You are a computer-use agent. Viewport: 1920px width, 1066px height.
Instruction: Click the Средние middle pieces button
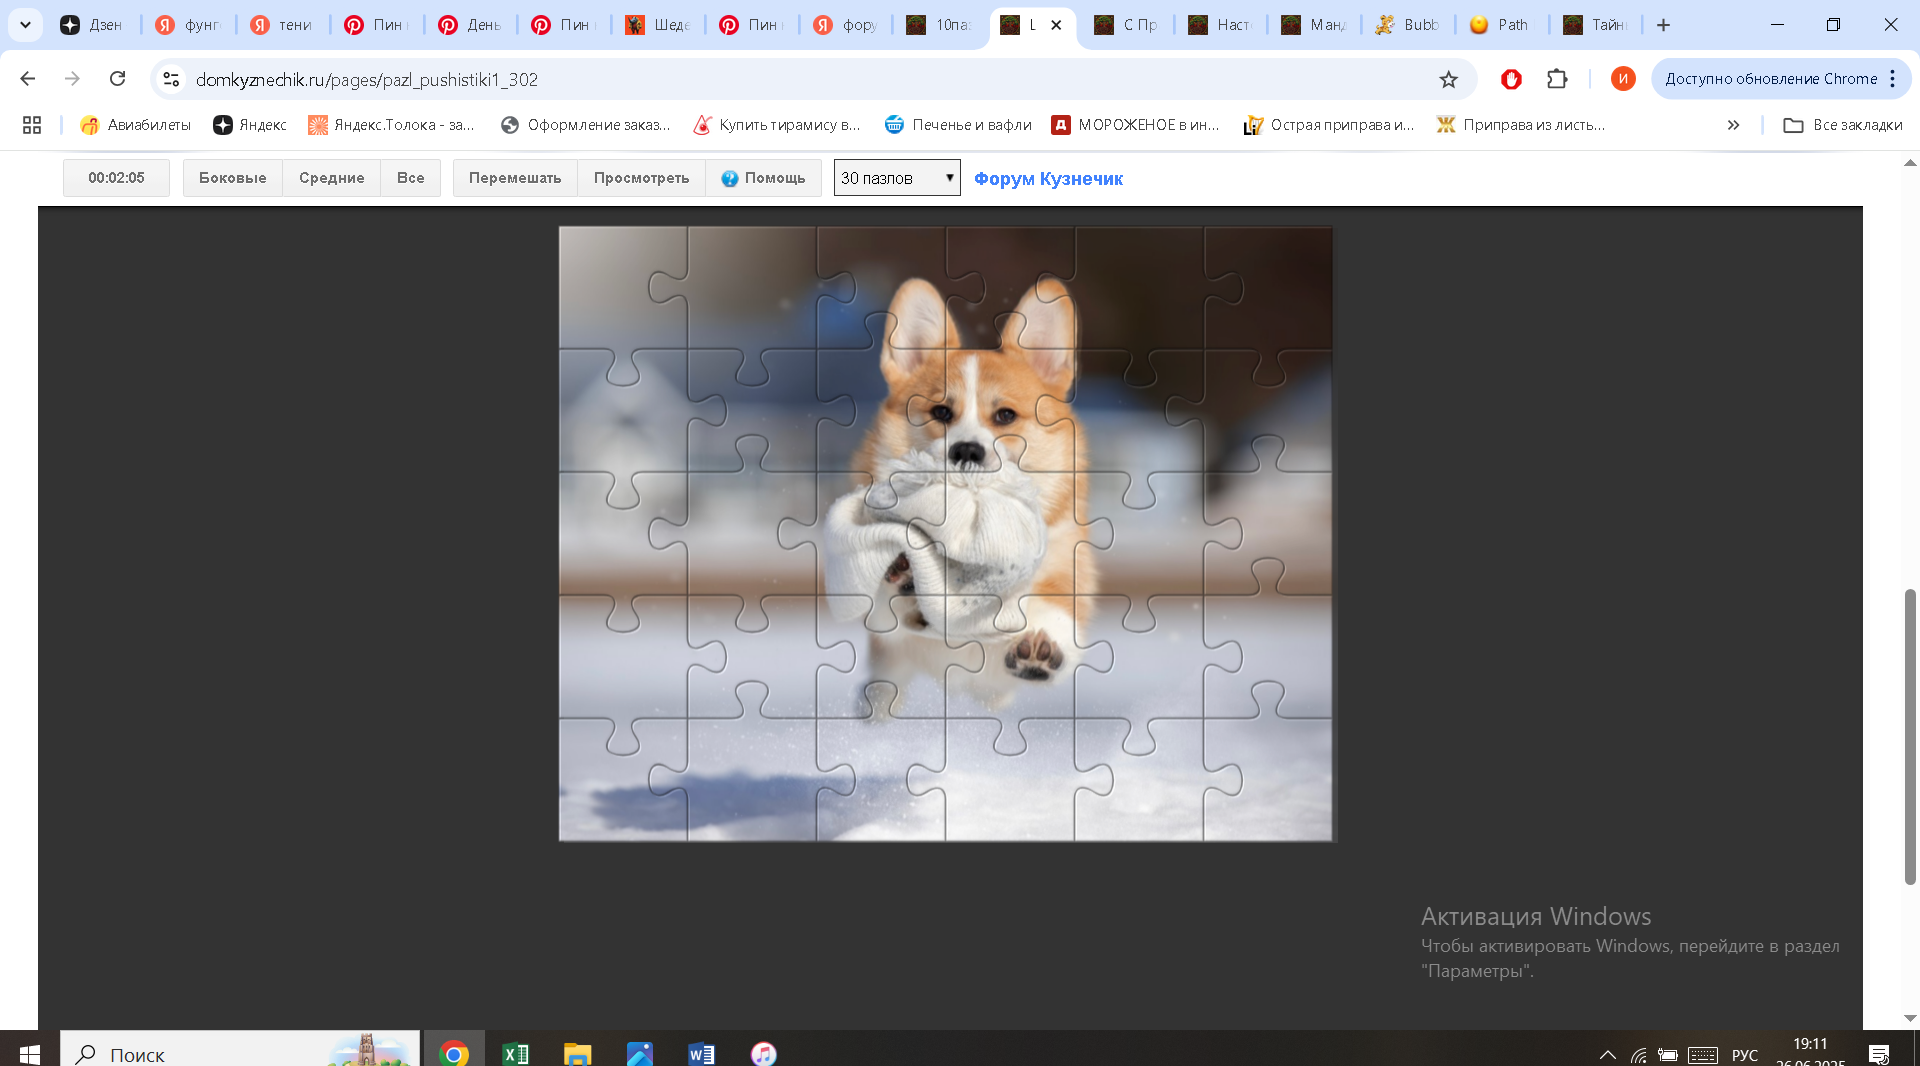pyautogui.click(x=332, y=178)
